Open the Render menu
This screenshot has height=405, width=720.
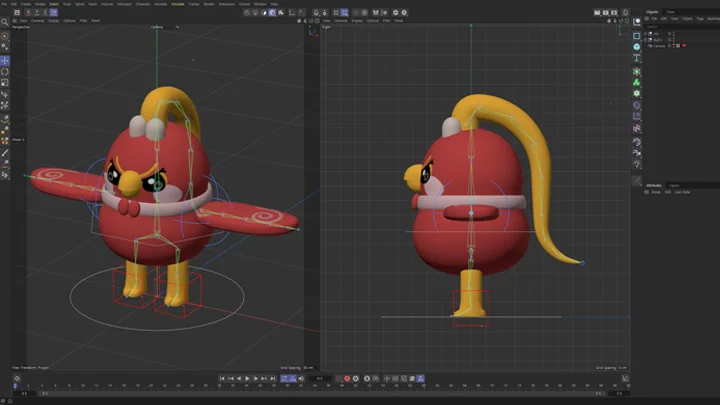click(x=209, y=4)
